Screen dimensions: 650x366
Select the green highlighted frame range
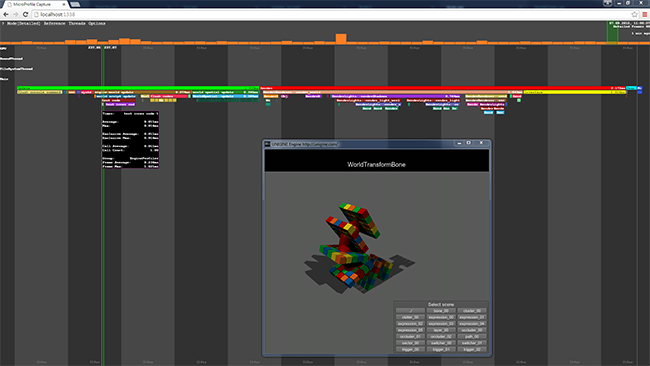(612, 32)
